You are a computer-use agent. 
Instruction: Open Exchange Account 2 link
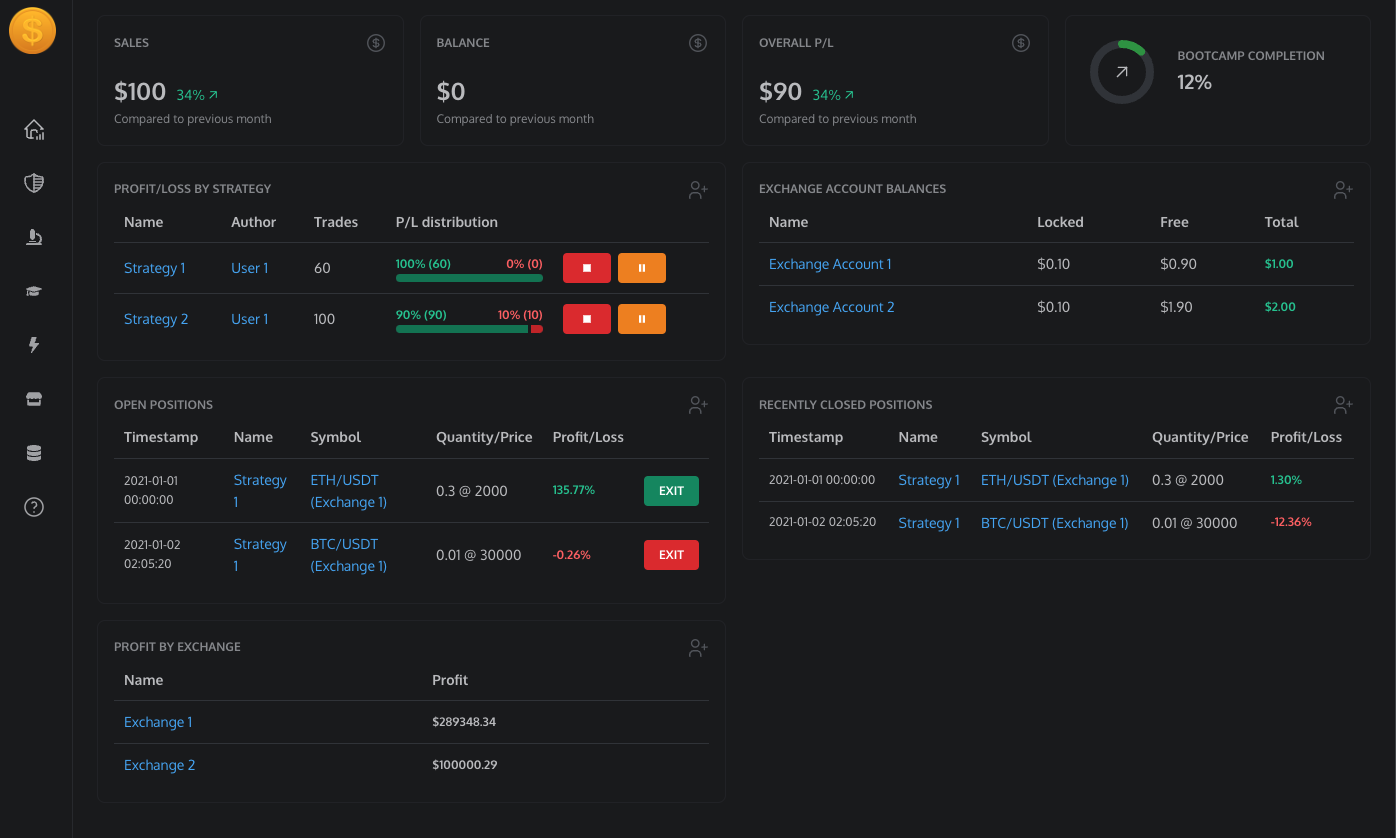[832, 307]
